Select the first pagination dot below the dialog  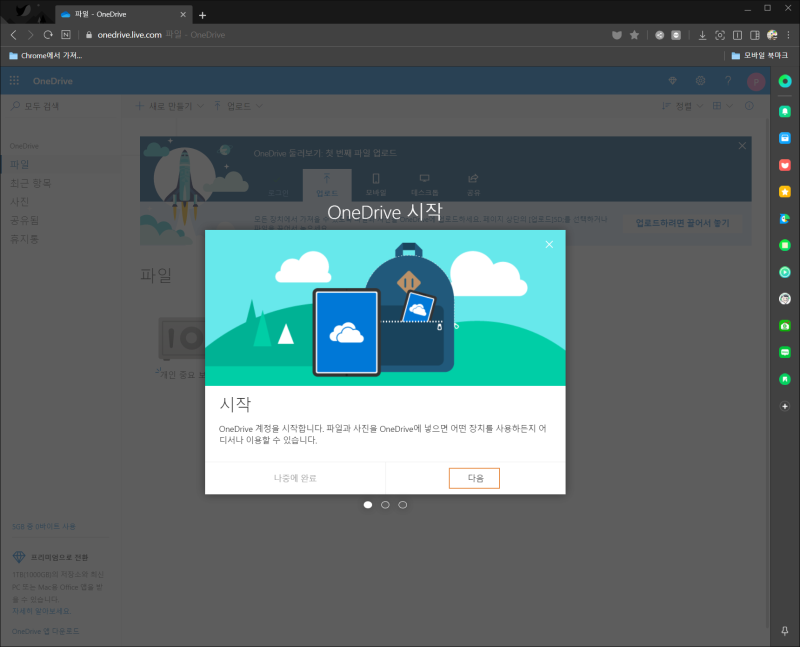pyautogui.click(x=368, y=505)
